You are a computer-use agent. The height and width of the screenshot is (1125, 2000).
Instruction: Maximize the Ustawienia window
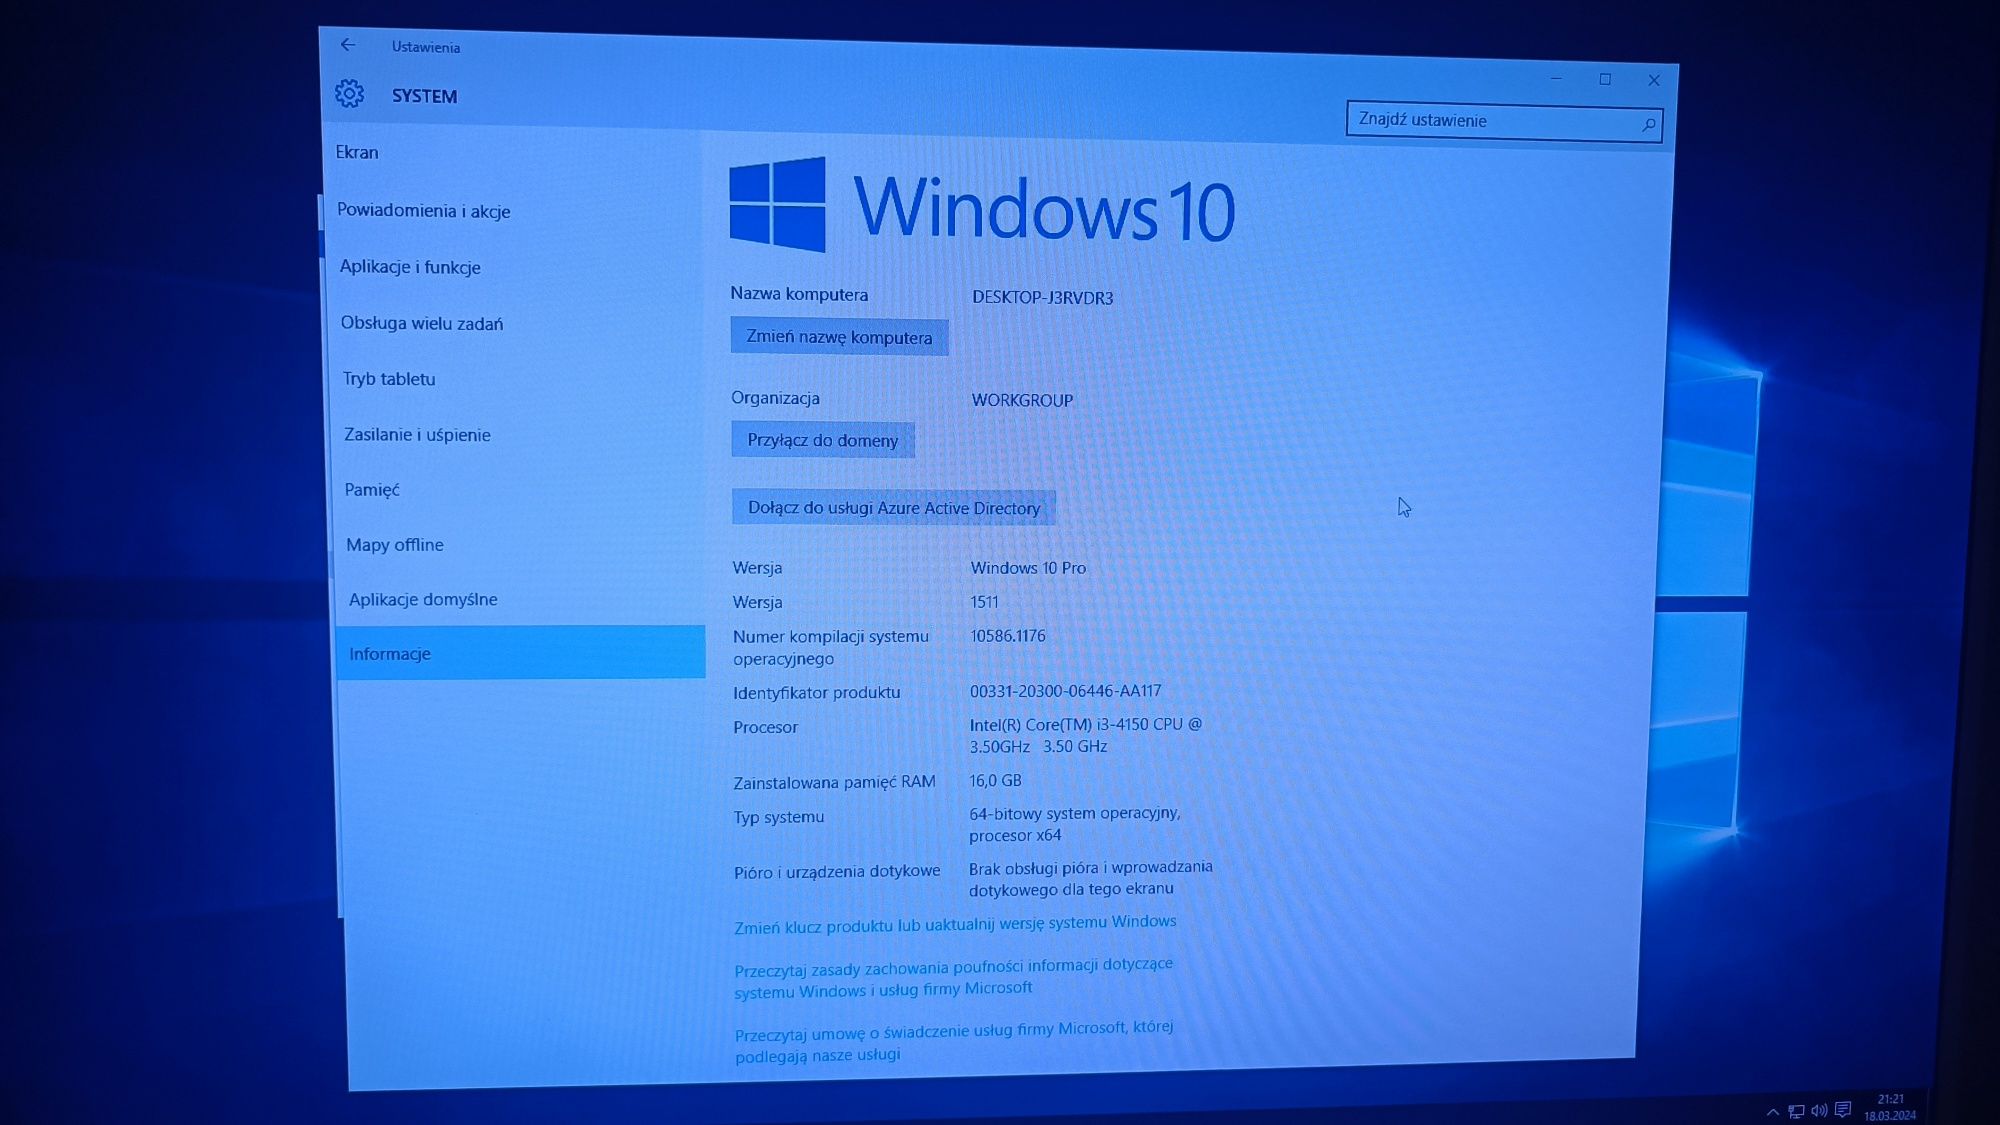(x=1605, y=79)
